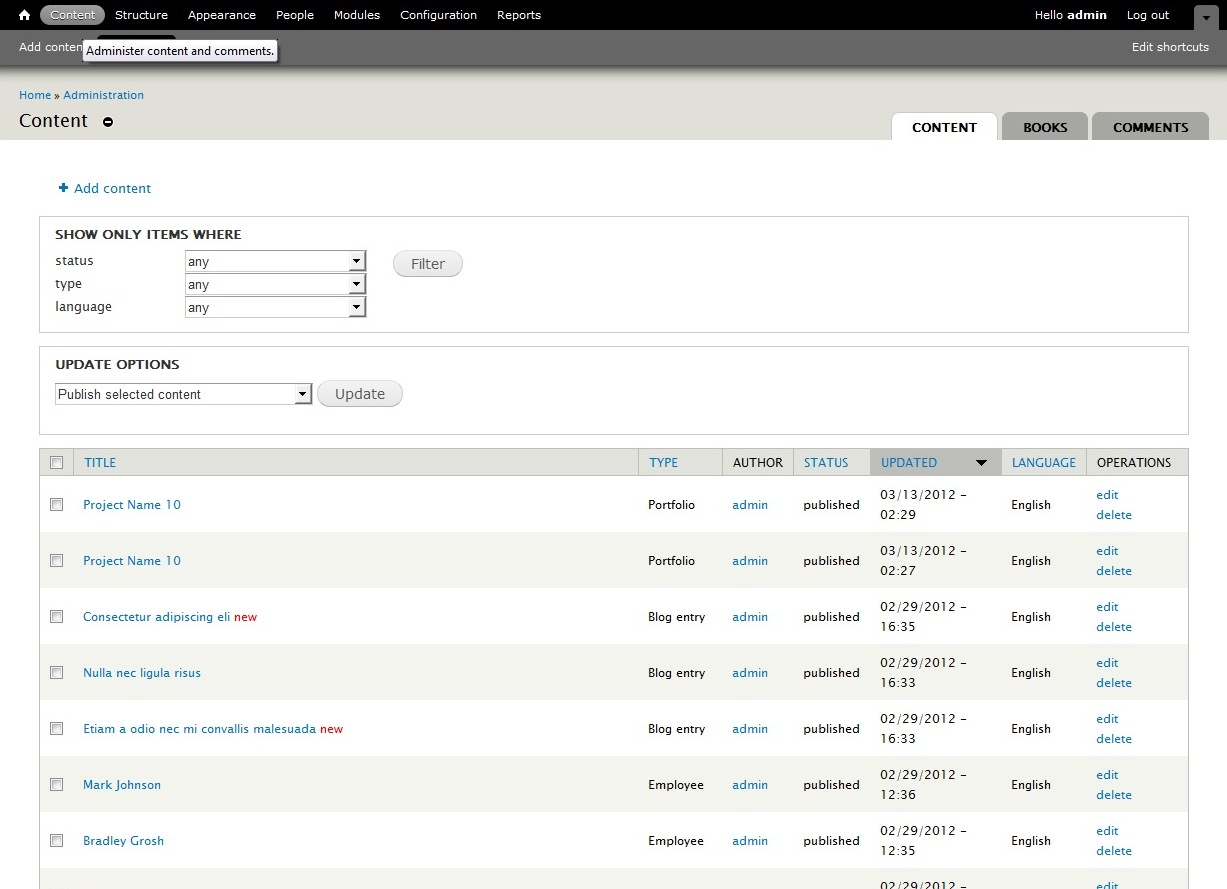Click the plus icon for Add content
Viewport: 1227px width, 889px height.
(x=64, y=188)
